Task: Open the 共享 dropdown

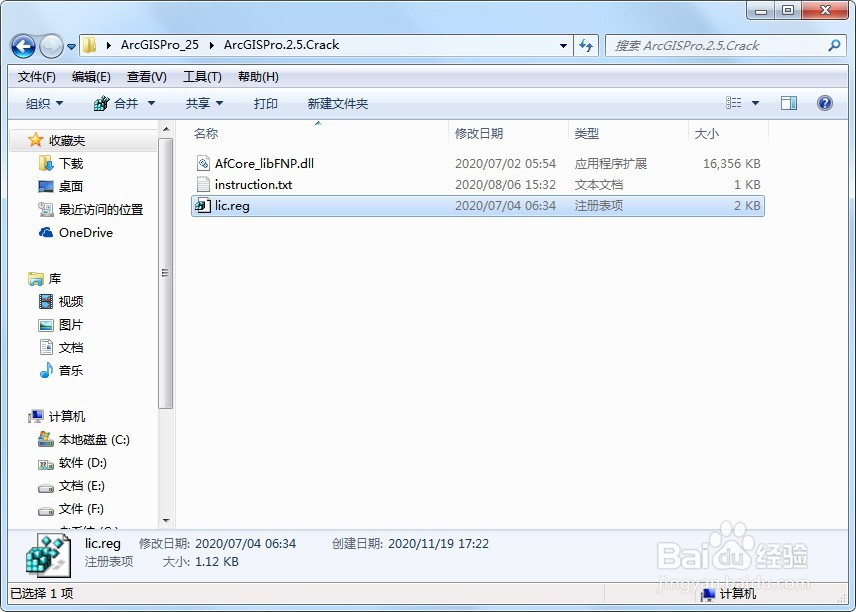Action: (x=204, y=103)
